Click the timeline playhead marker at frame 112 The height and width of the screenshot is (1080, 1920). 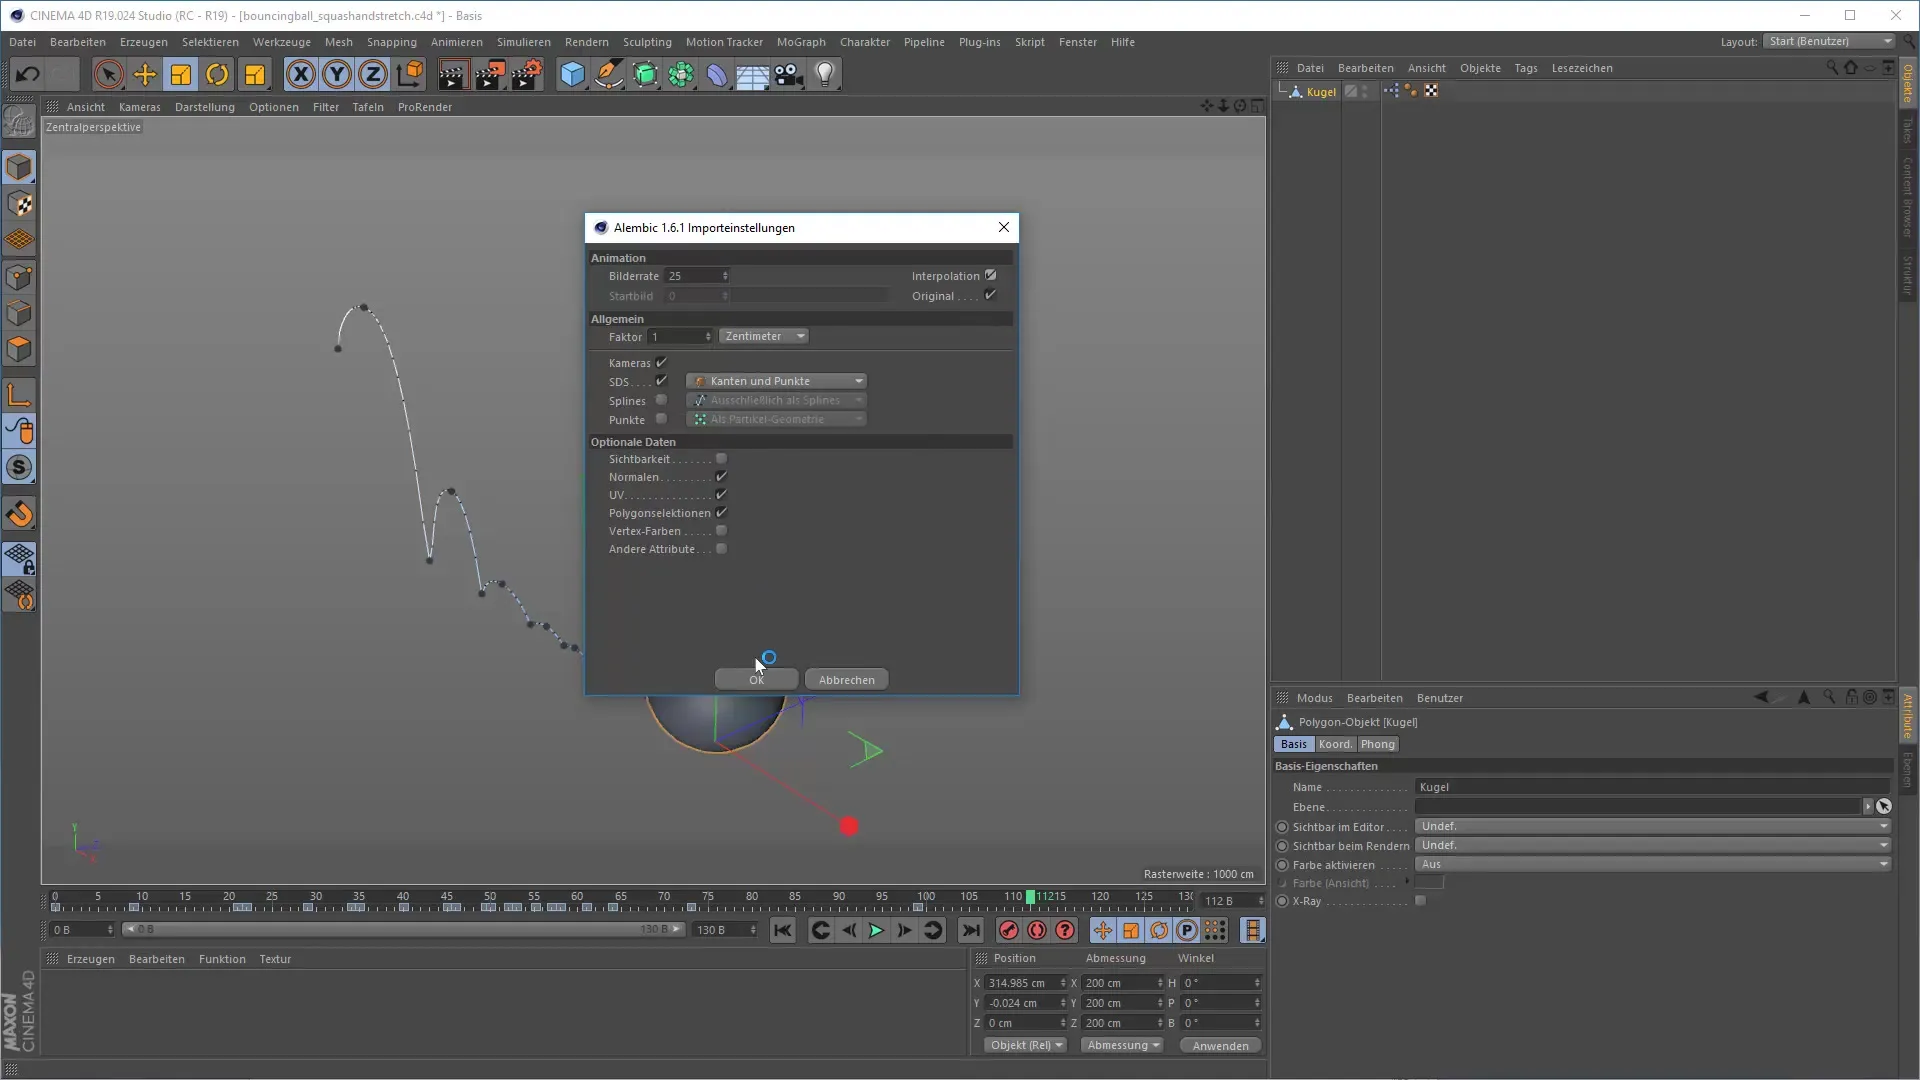[x=1030, y=897]
